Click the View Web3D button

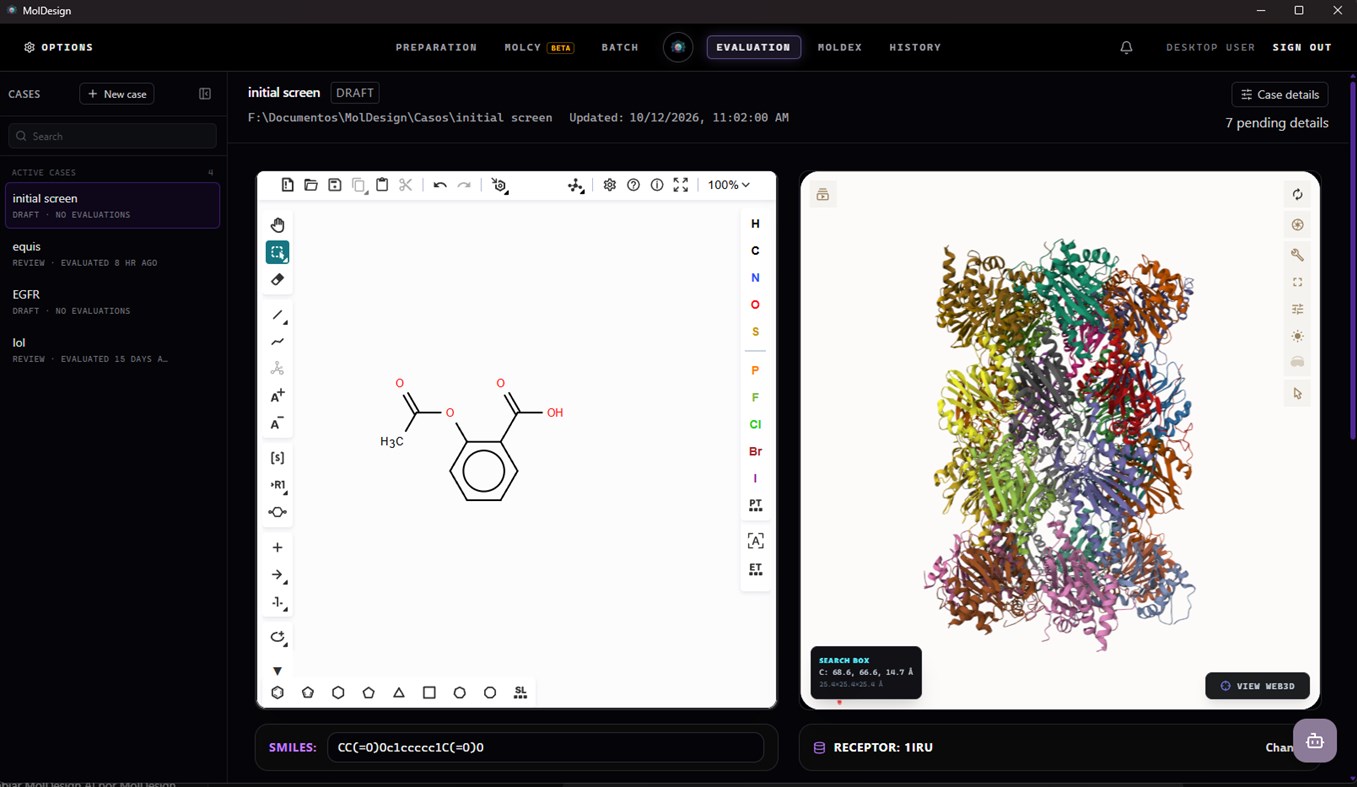click(x=1257, y=686)
